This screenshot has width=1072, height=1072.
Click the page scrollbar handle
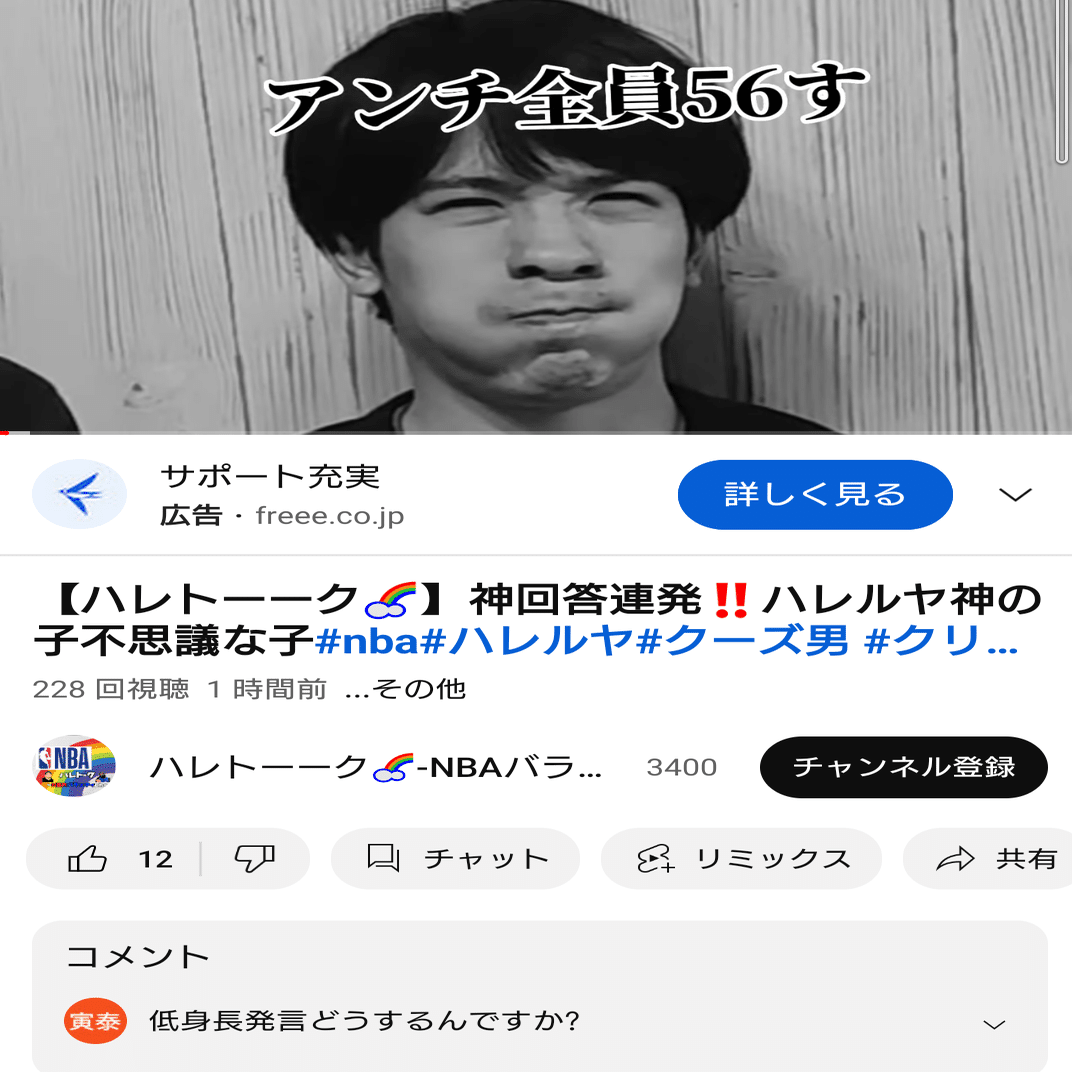pos(1062,82)
